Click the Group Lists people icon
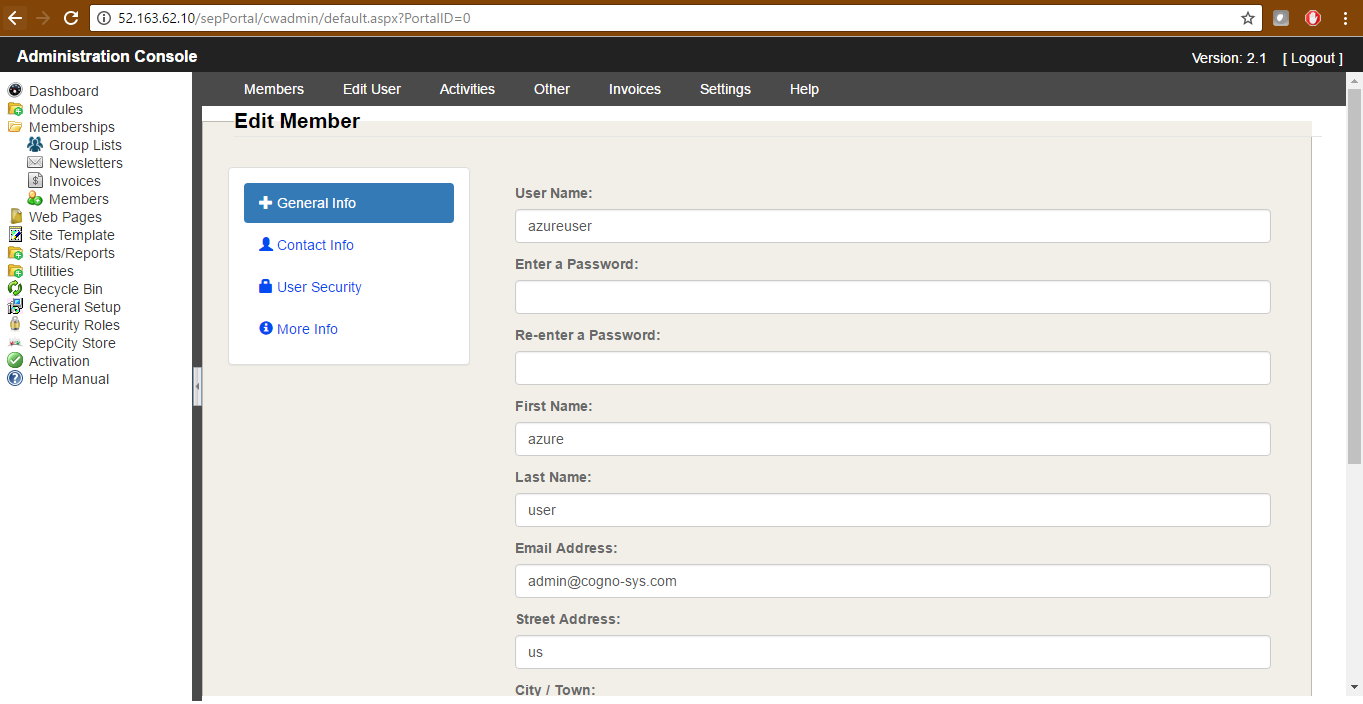The height and width of the screenshot is (704, 1363). point(35,145)
